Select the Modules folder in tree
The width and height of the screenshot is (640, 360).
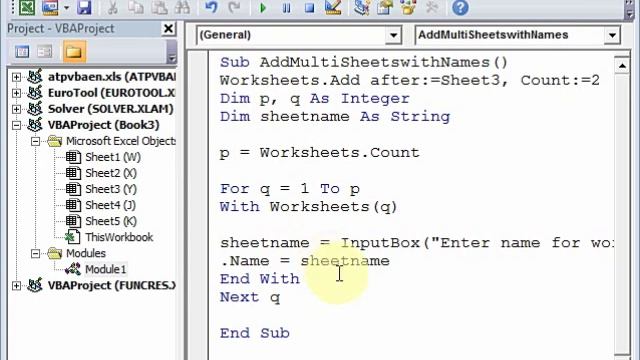pyautogui.click(x=86, y=253)
